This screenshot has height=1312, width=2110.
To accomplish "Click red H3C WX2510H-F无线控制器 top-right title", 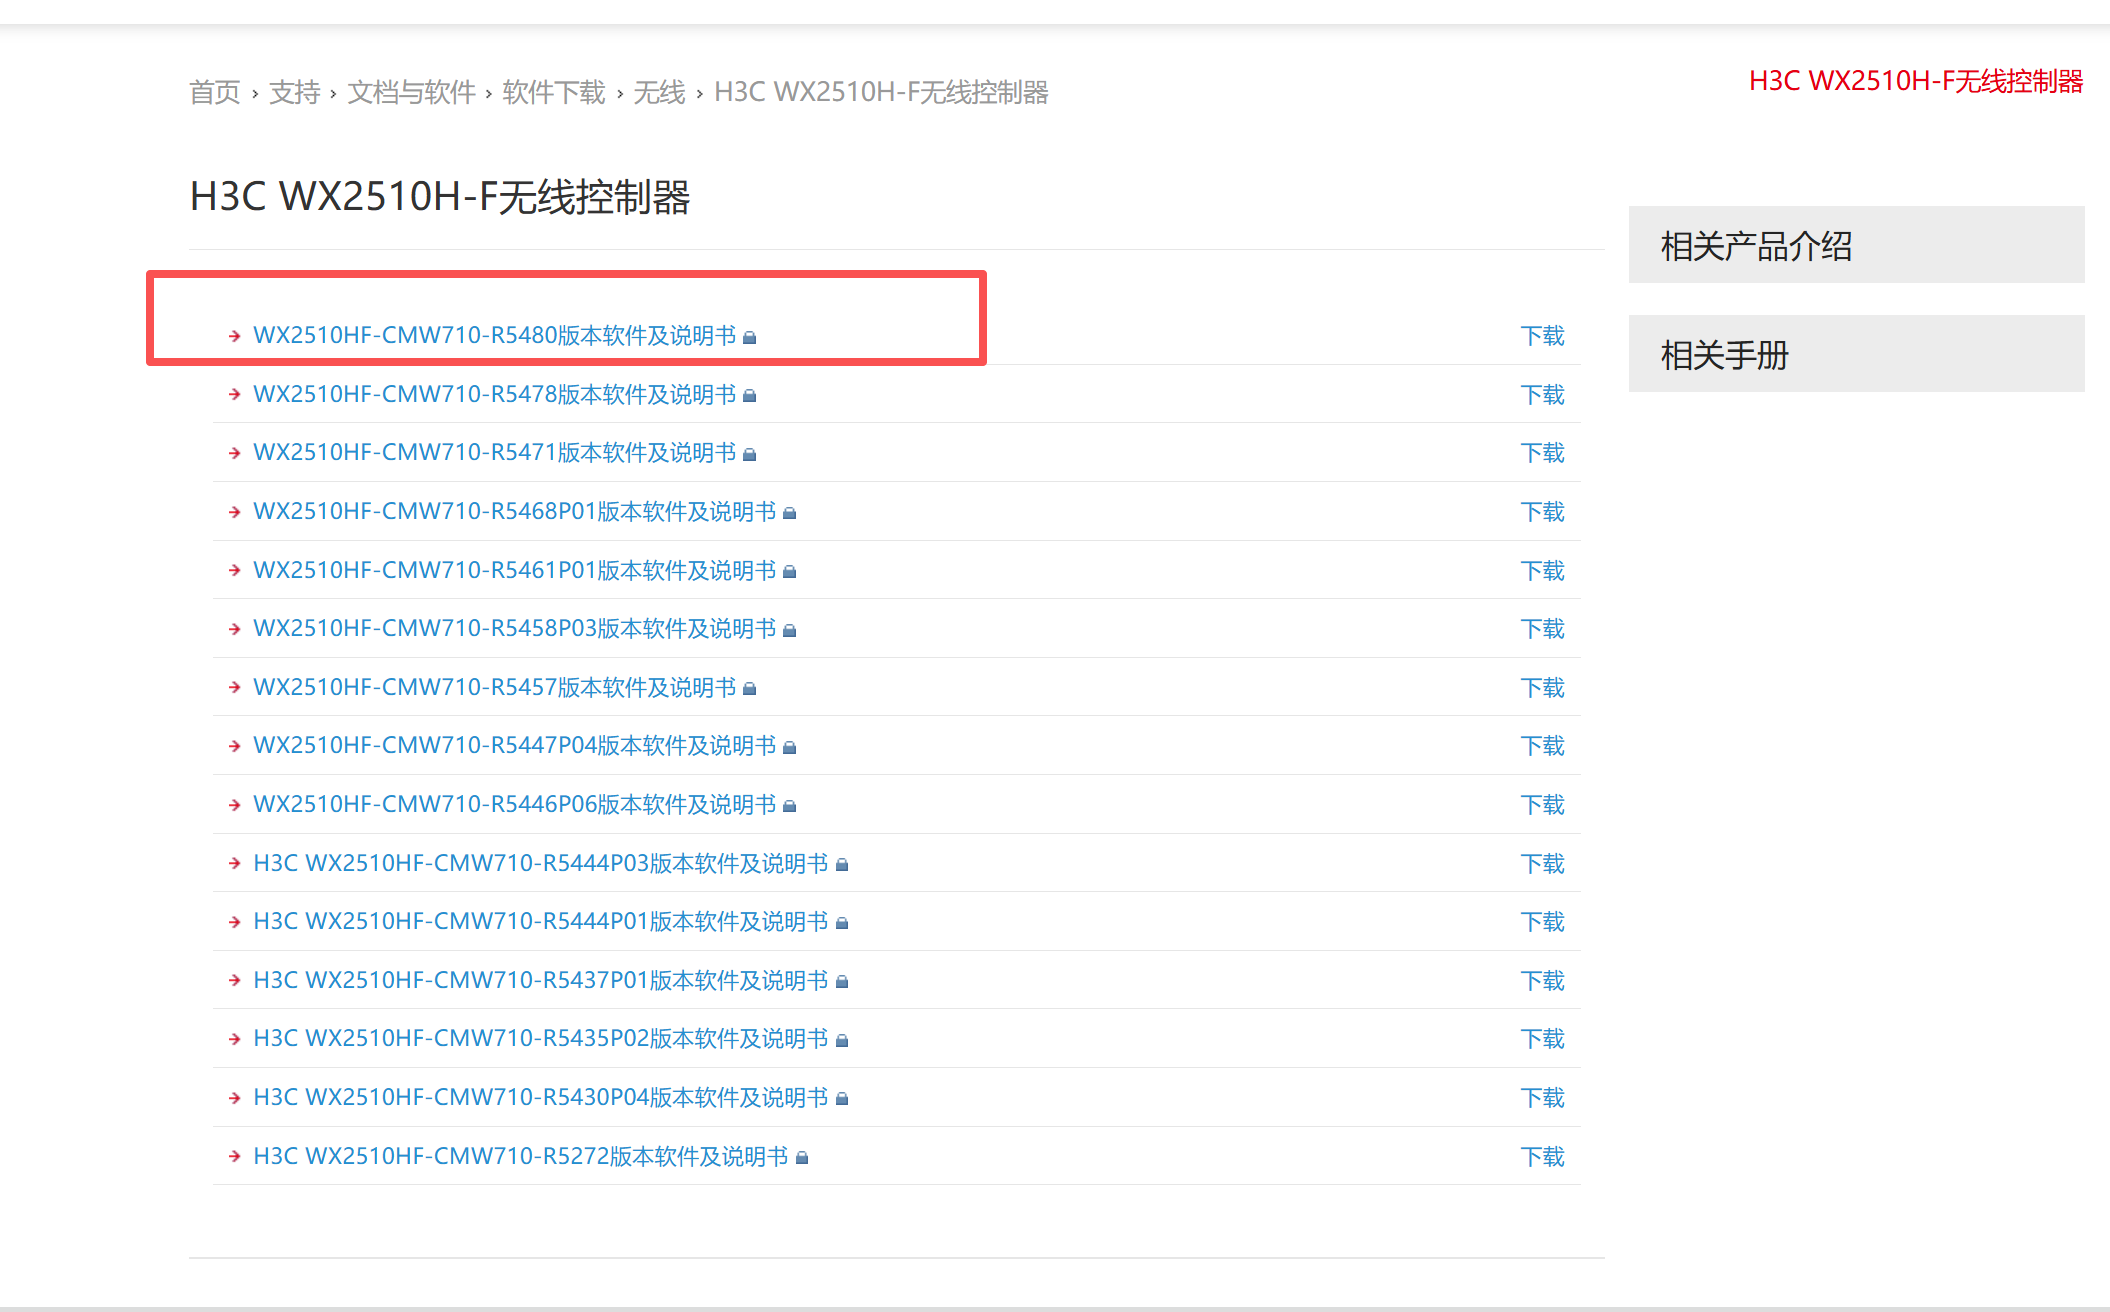I will (1915, 81).
